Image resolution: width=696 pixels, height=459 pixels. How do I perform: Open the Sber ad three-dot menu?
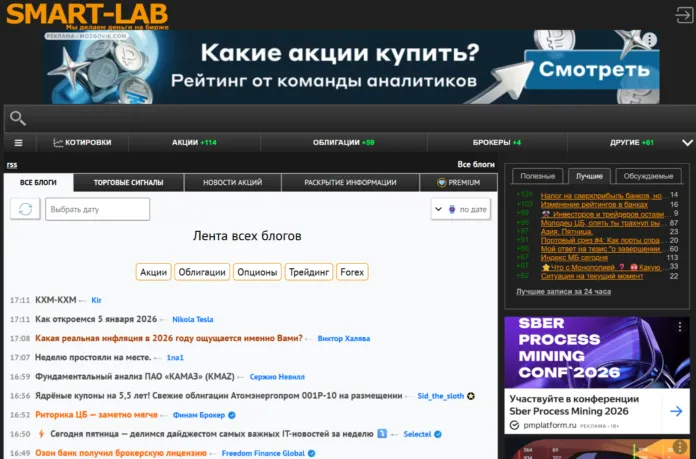pyautogui.click(x=680, y=327)
